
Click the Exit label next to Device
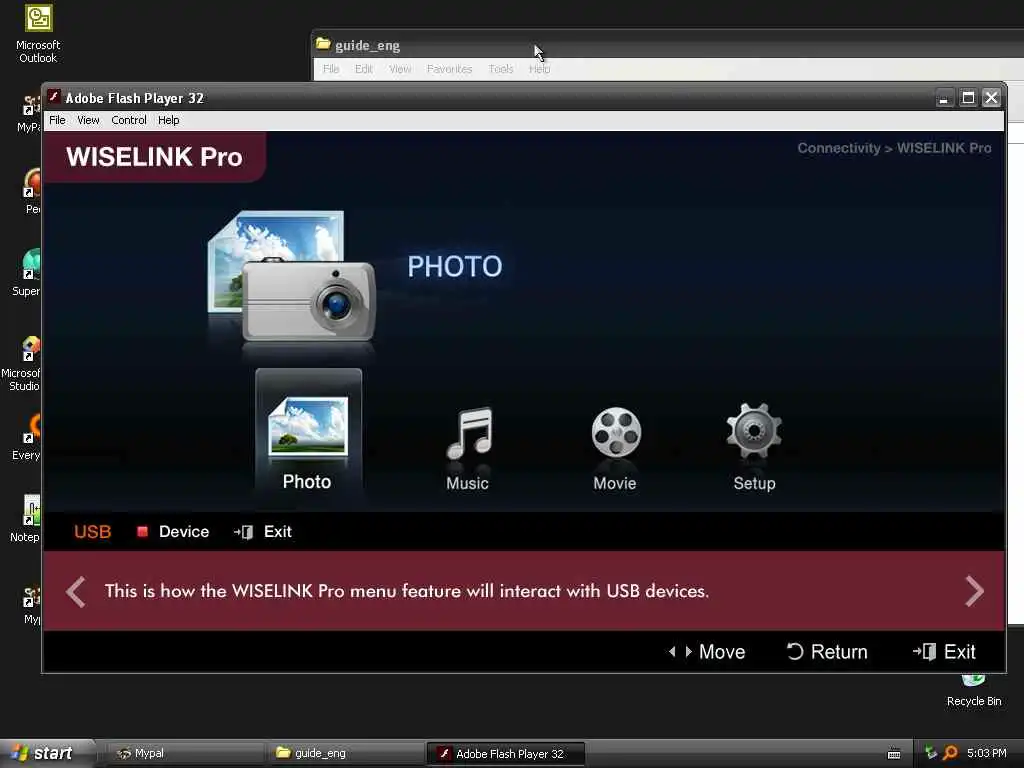(x=278, y=532)
